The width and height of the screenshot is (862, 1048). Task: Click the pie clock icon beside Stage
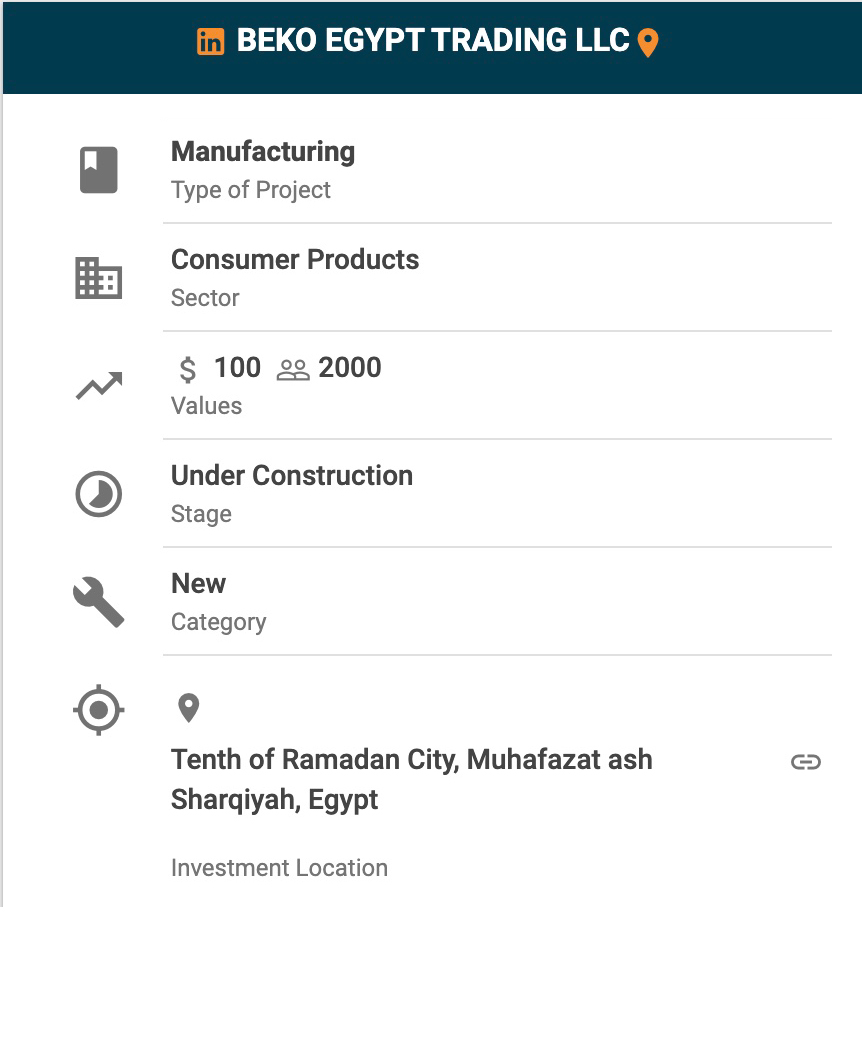(x=99, y=494)
